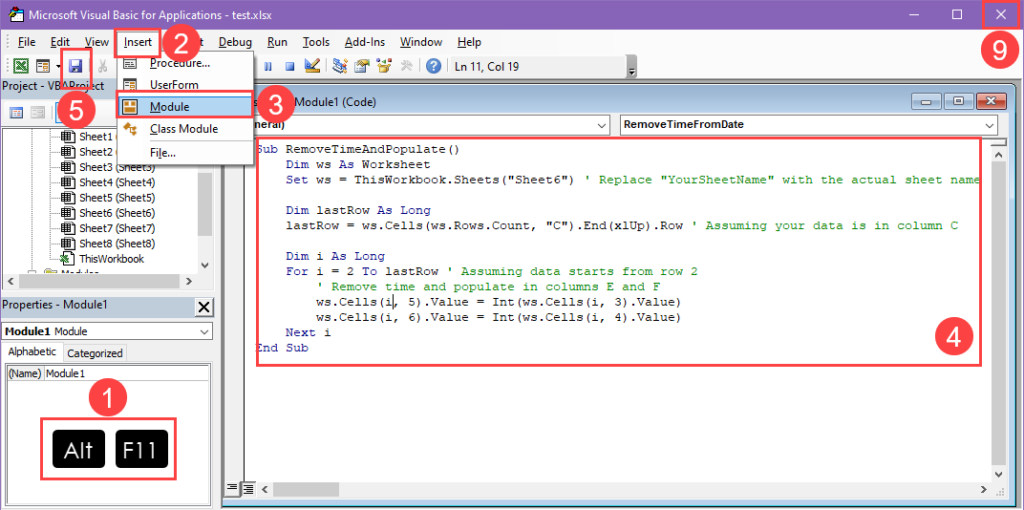1024x510 pixels.
Task: Open the File menu
Action: point(27,42)
